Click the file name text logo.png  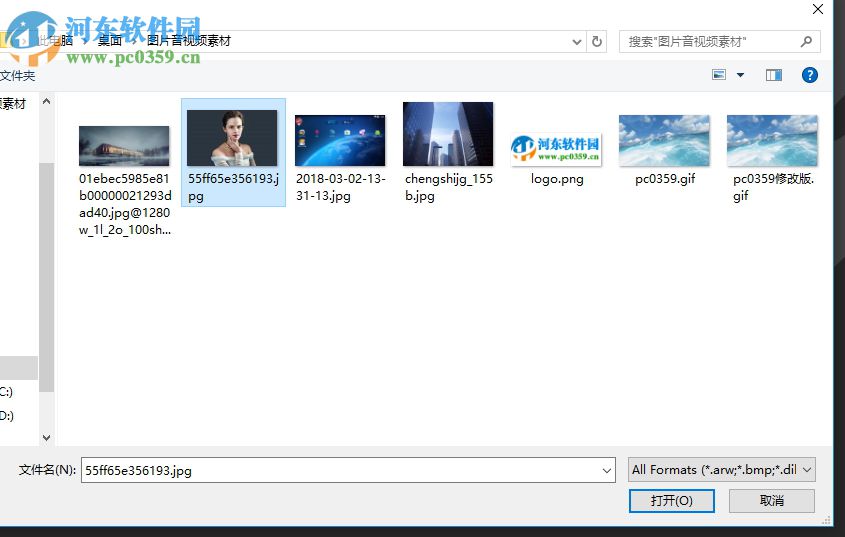[557, 179]
